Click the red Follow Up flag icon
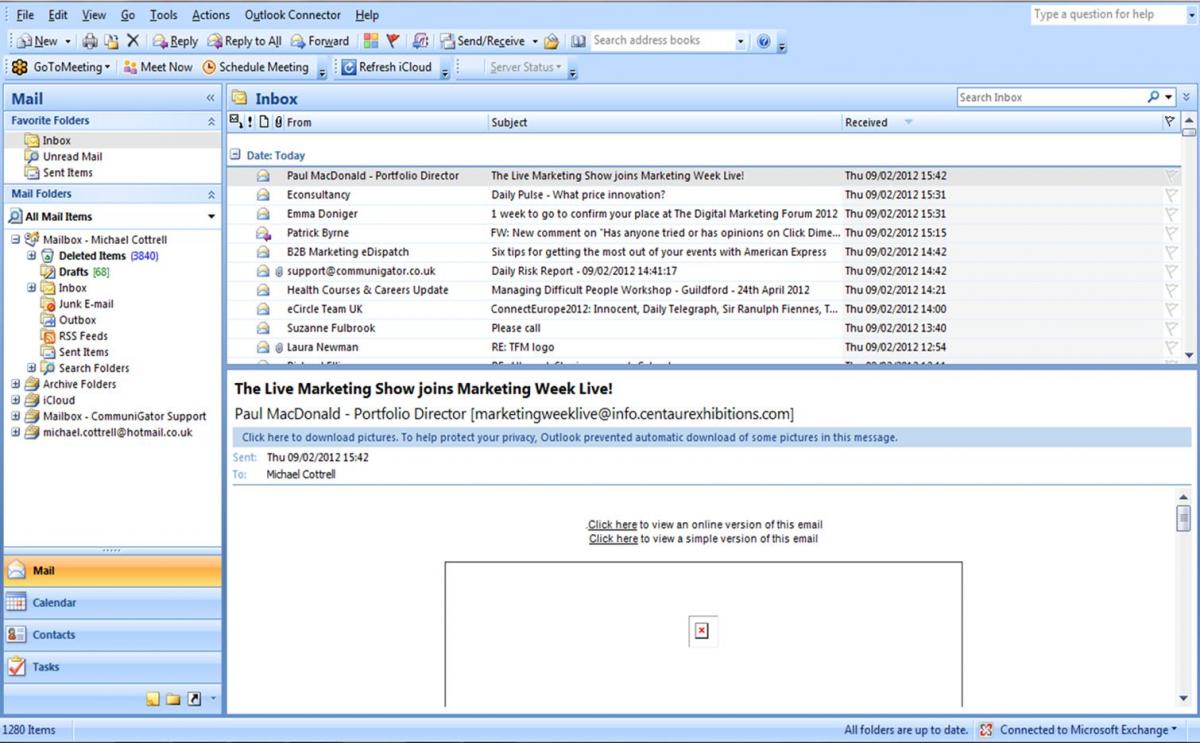 [393, 41]
